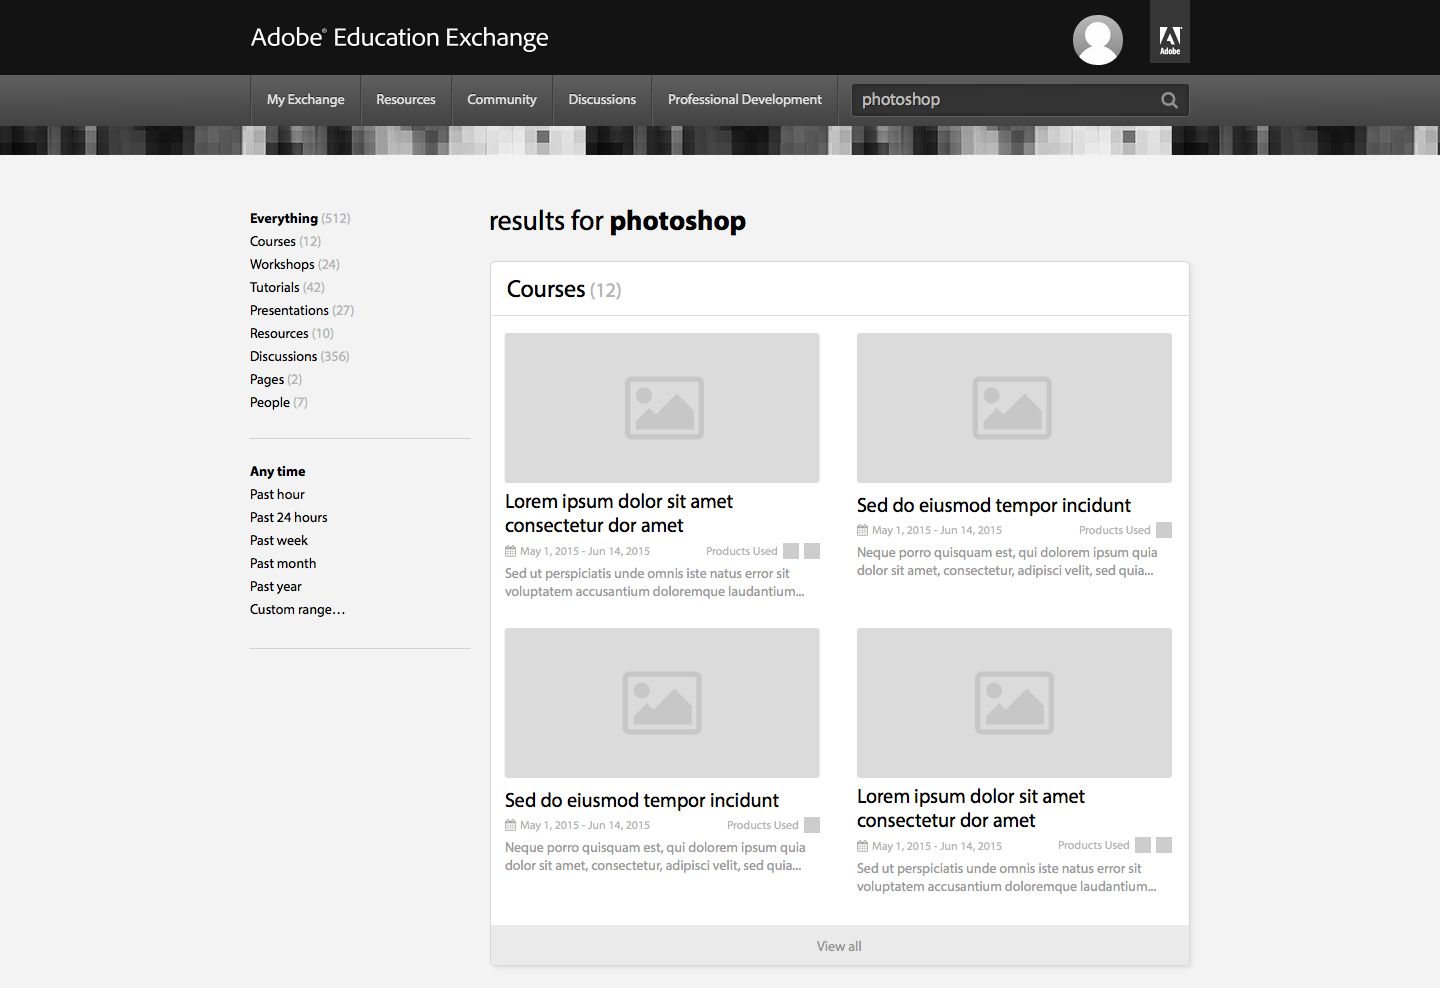Click second product icon on bottom-right course
This screenshot has height=988, width=1440.
(1164, 845)
